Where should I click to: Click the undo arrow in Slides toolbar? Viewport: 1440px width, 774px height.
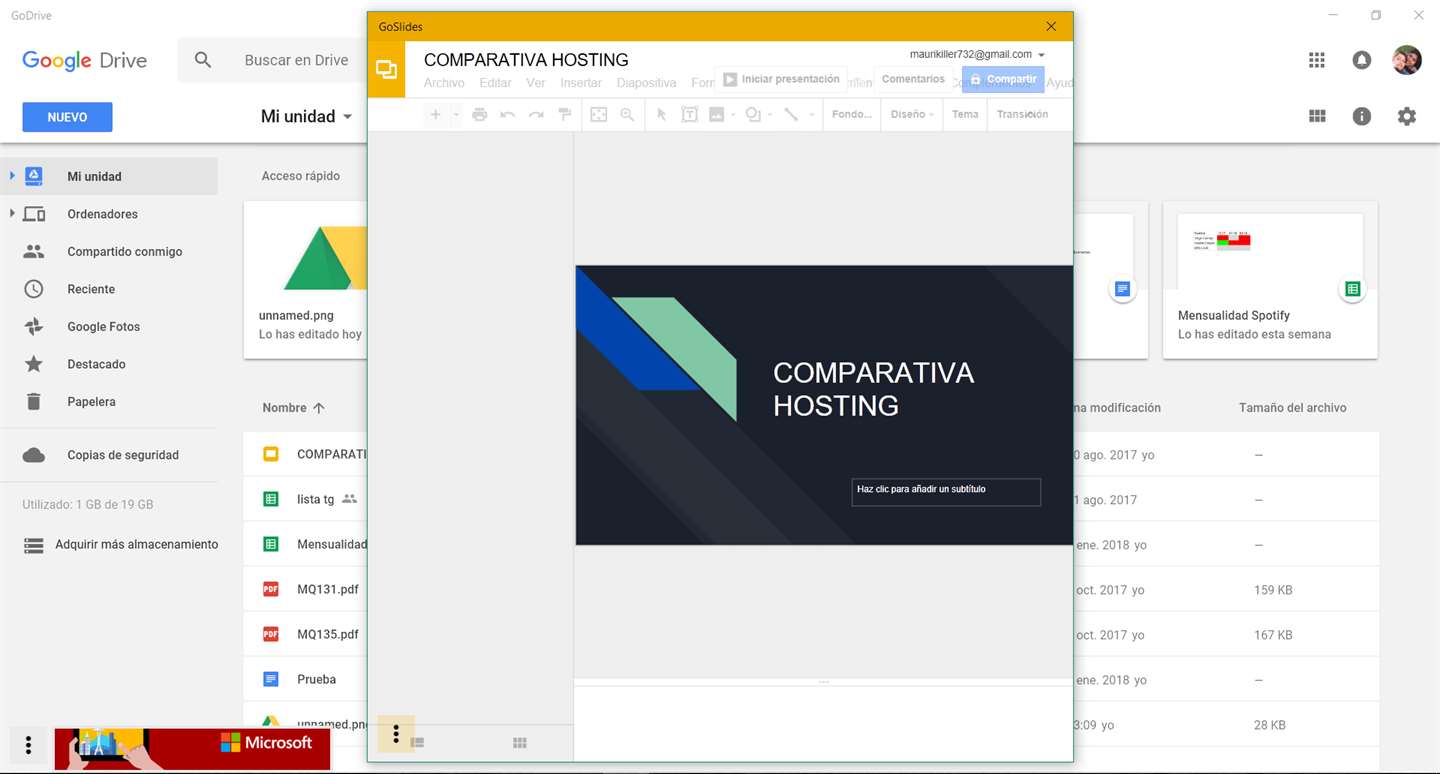pyautogui.click(x=508, y=115)
